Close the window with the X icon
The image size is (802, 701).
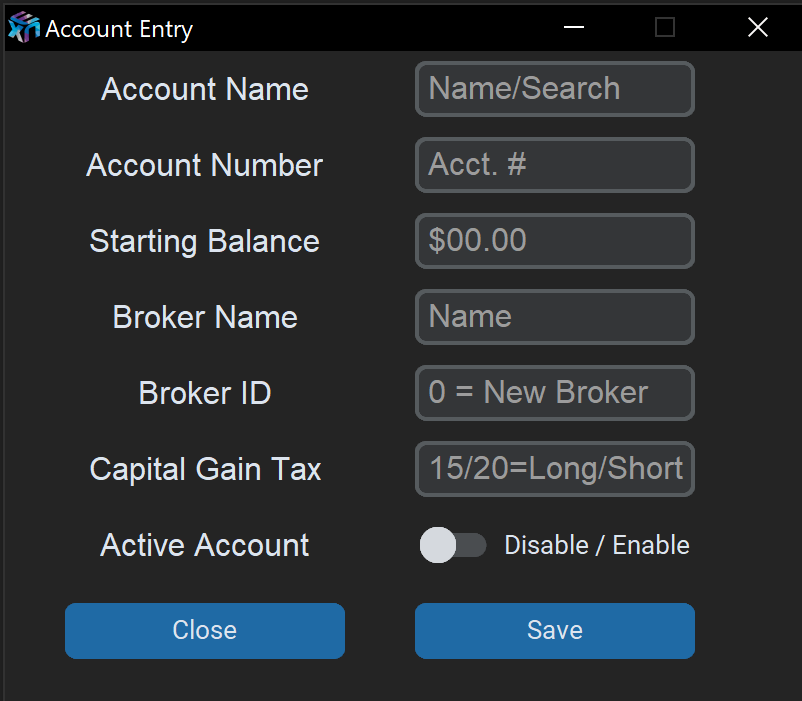(757, 28)
